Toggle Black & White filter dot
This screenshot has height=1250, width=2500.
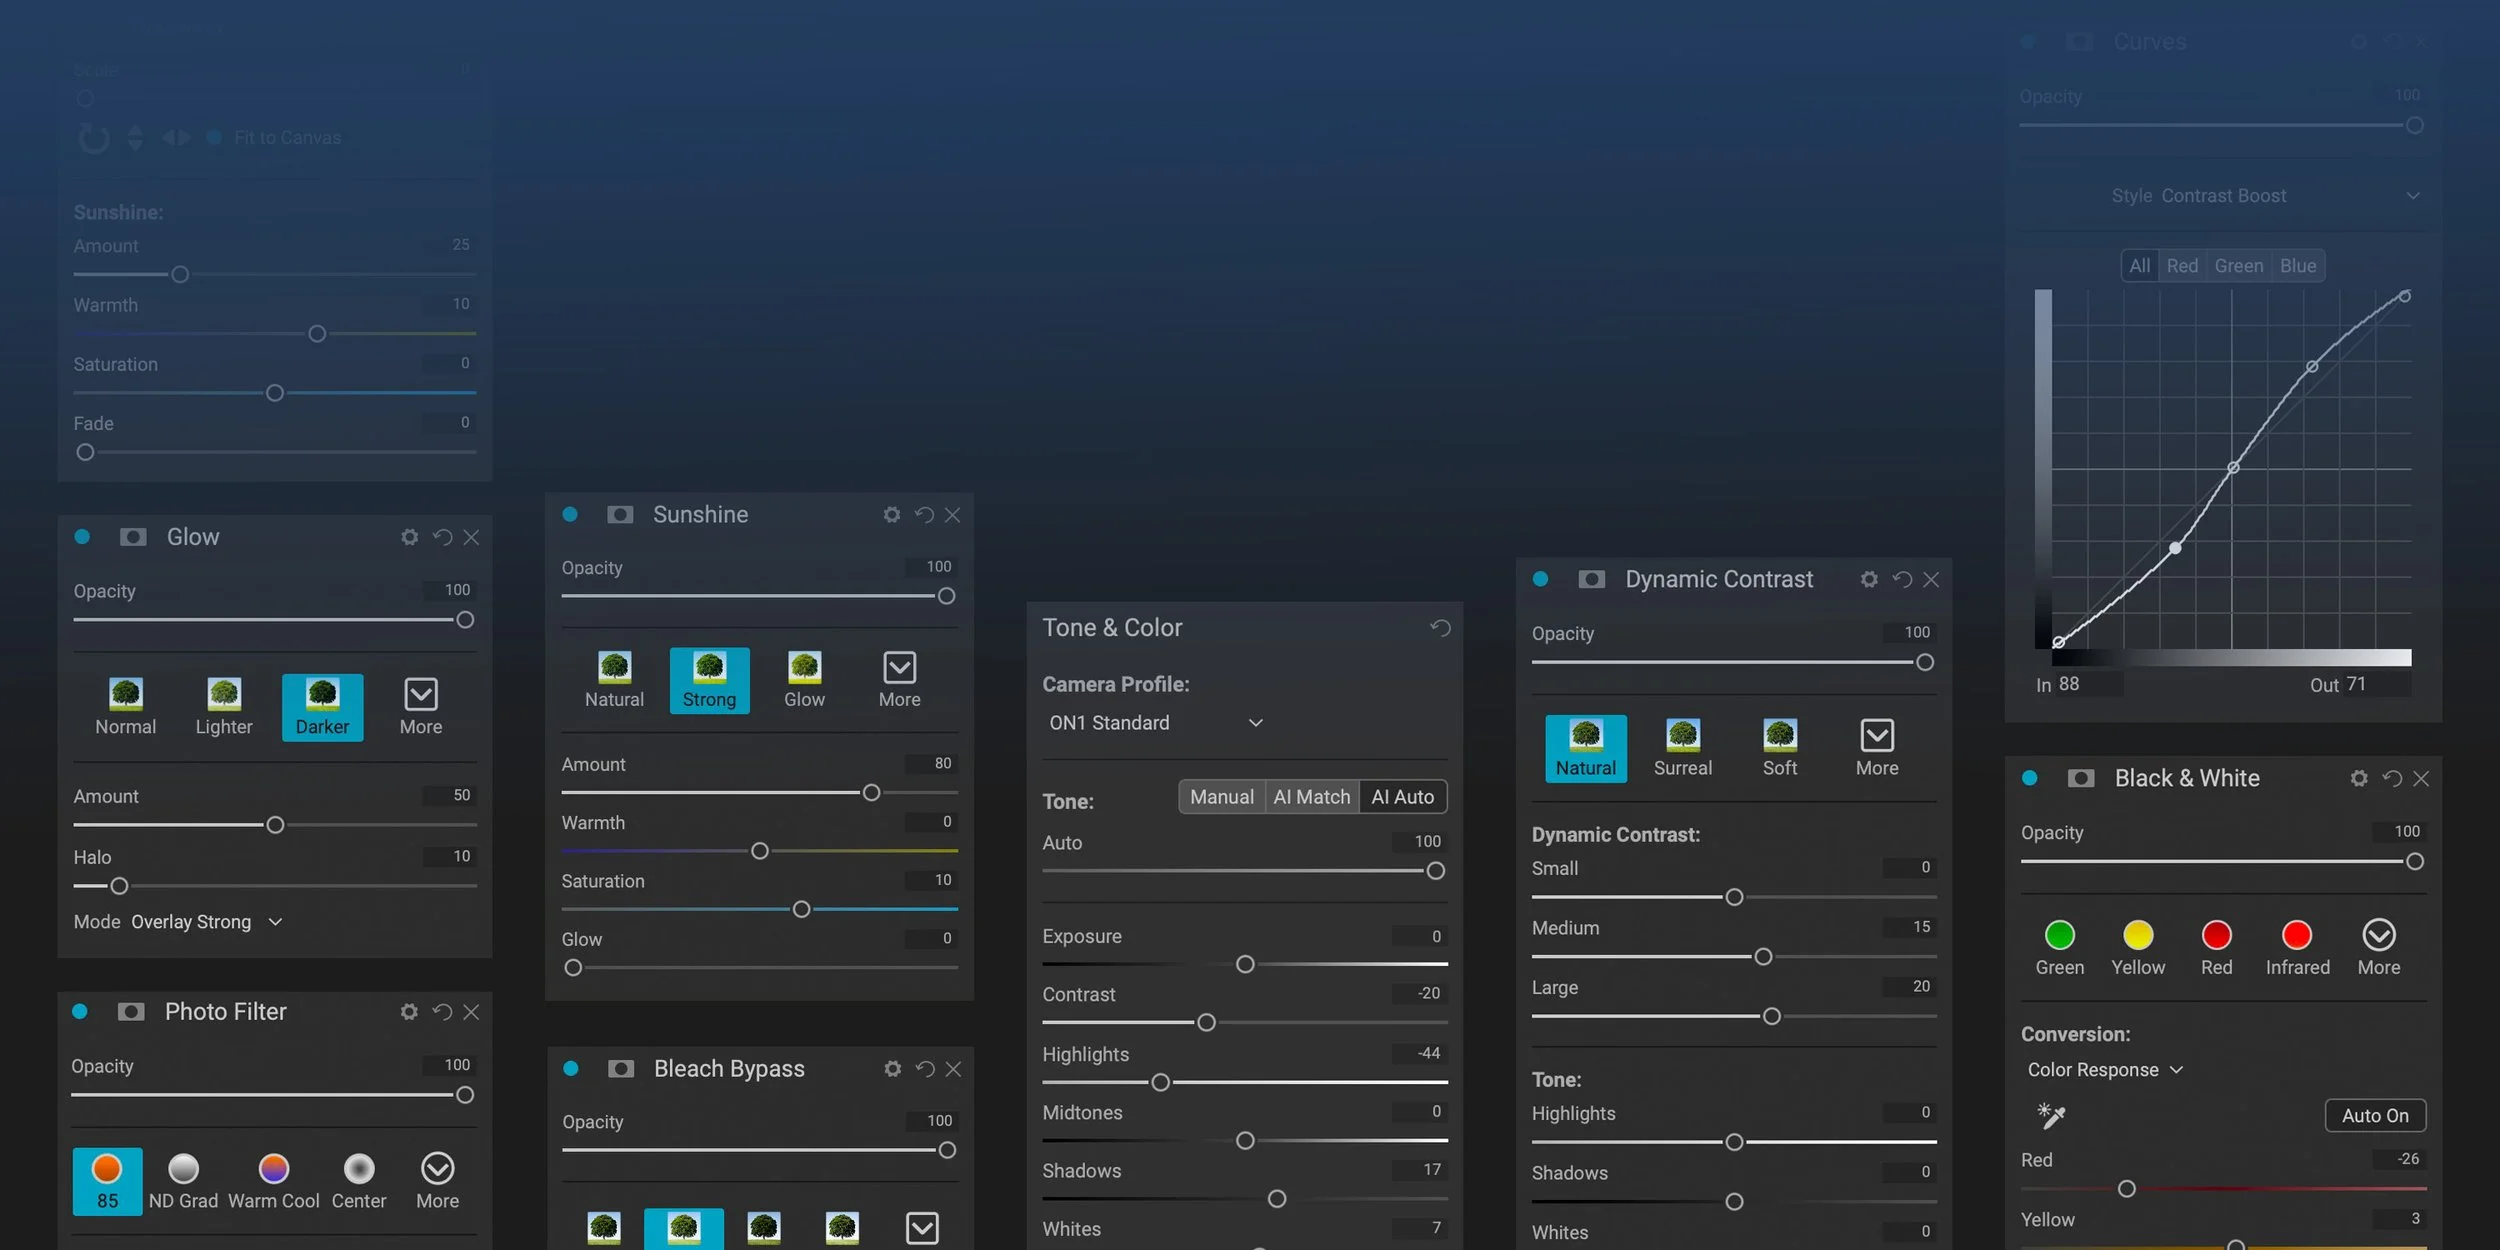[x=2029, y=779]
